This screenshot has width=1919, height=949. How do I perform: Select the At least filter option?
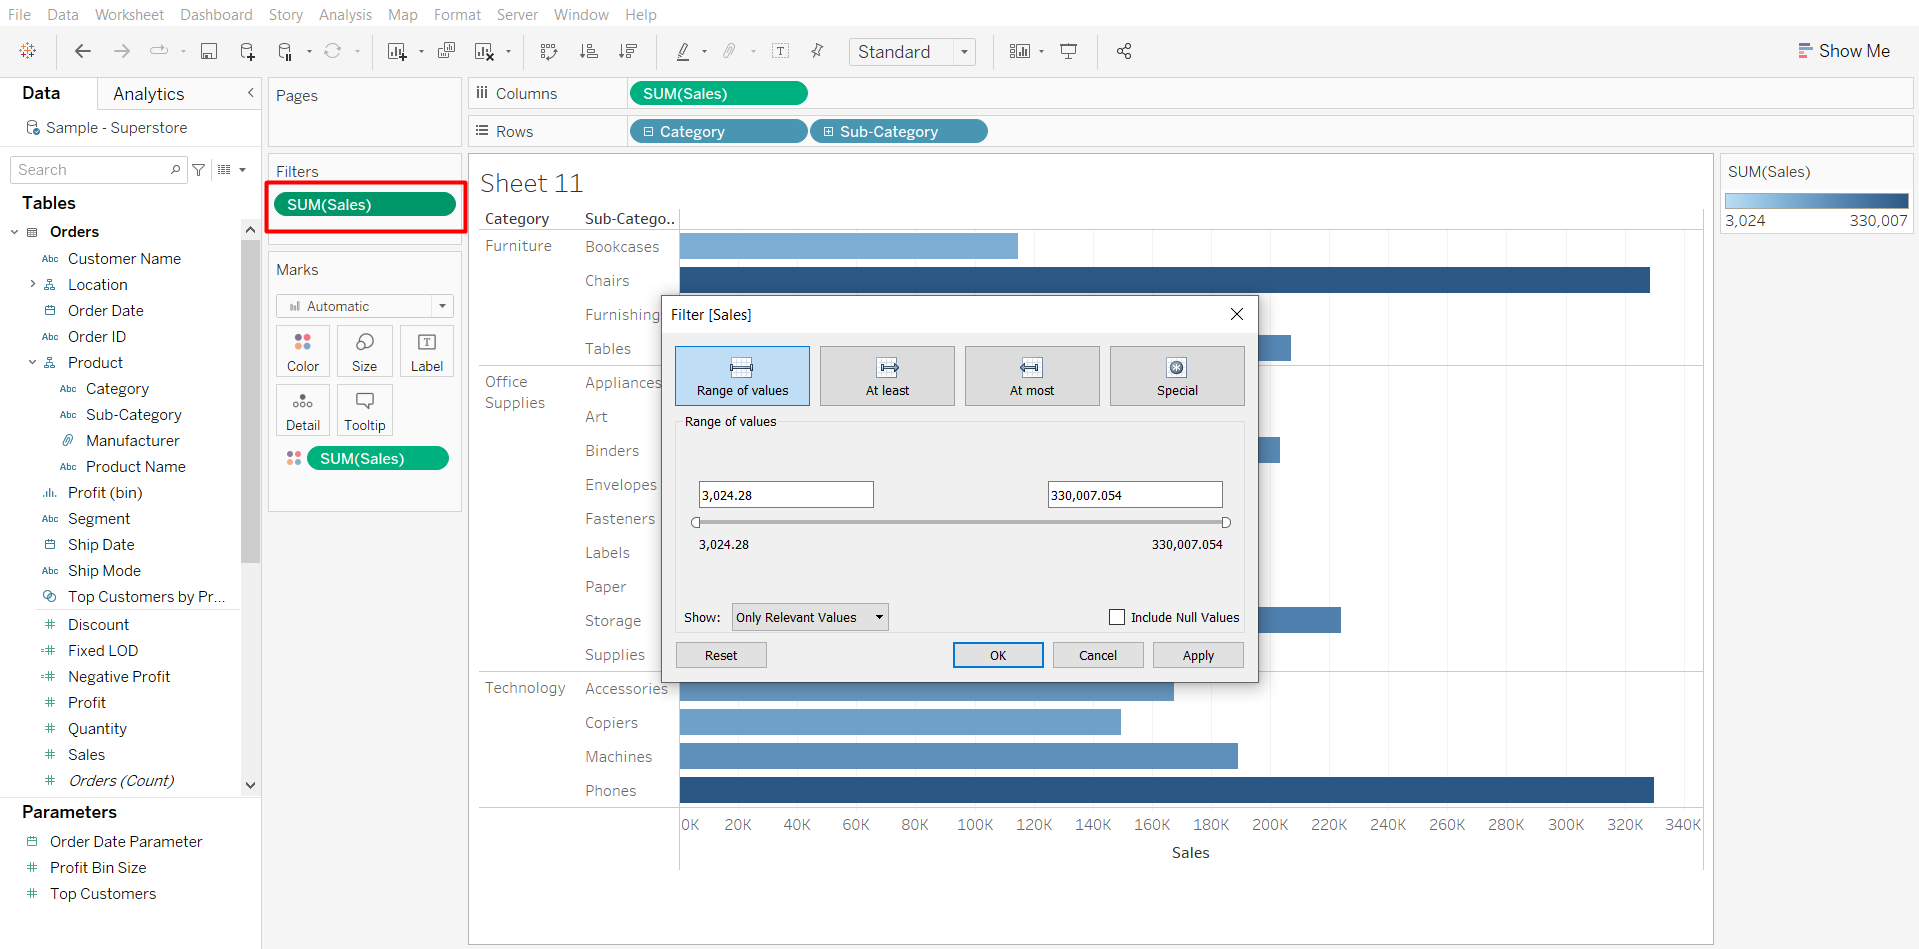click(x=887, y=376)
